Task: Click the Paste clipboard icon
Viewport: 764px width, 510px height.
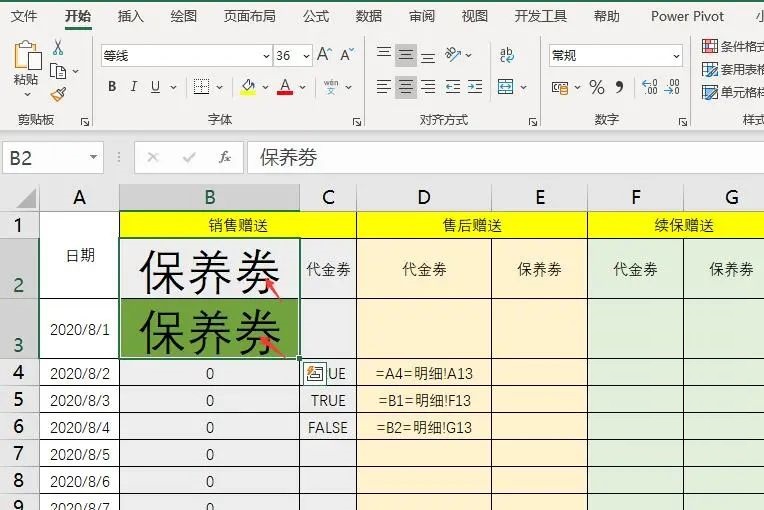Action: click(27, 55)
